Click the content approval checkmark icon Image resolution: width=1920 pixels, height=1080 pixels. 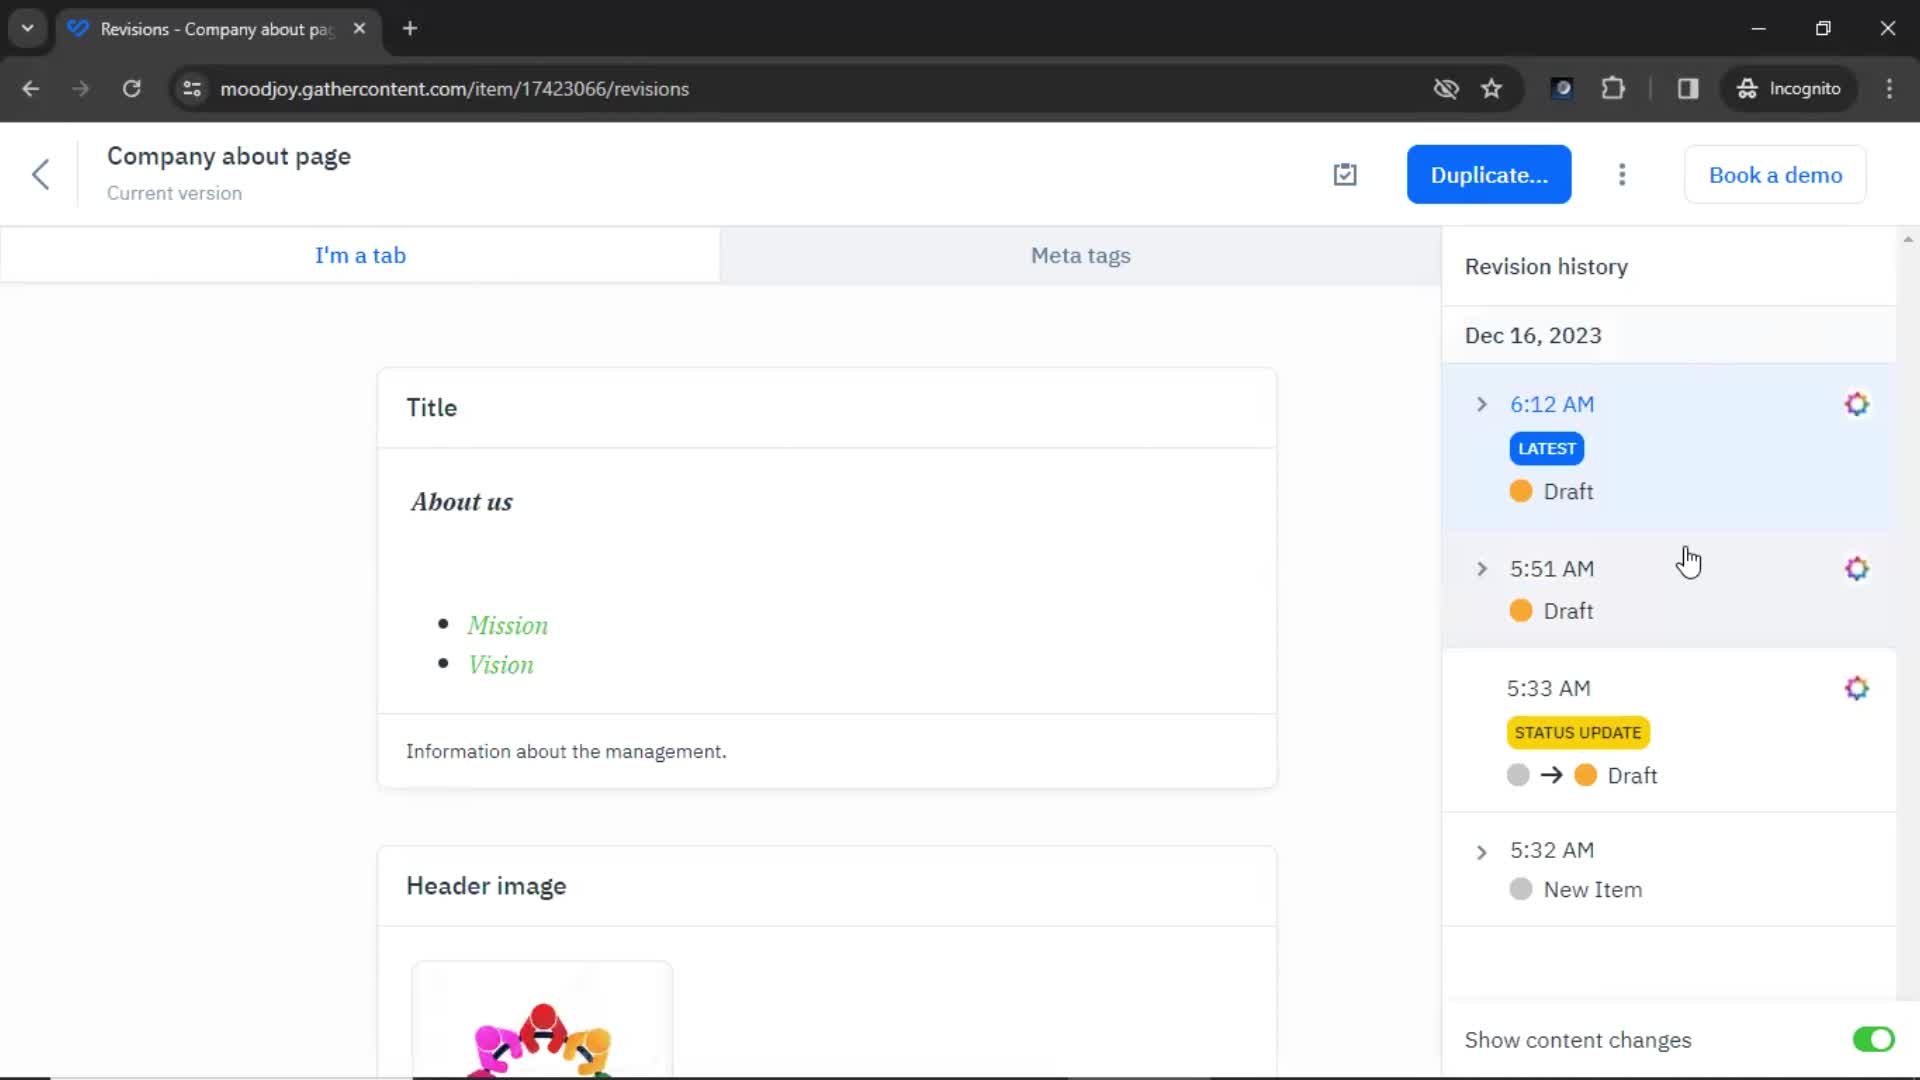[x=1344, y=174]
